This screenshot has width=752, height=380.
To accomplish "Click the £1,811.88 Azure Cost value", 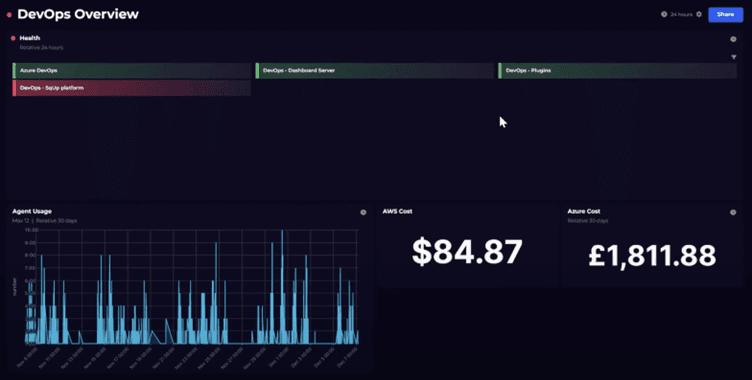I will pos(652,256).
